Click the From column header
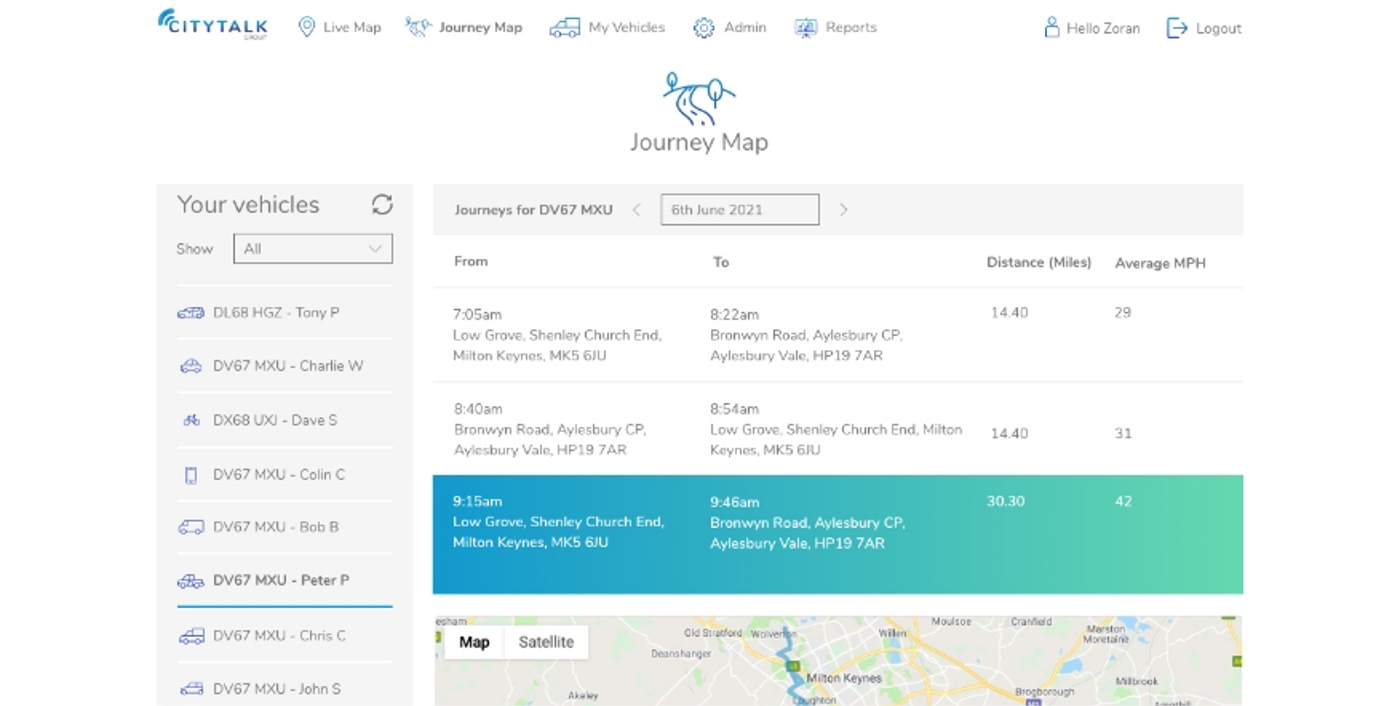This screenshot has height=706, width=1400. pyautogui.click(x=471, y=262)
